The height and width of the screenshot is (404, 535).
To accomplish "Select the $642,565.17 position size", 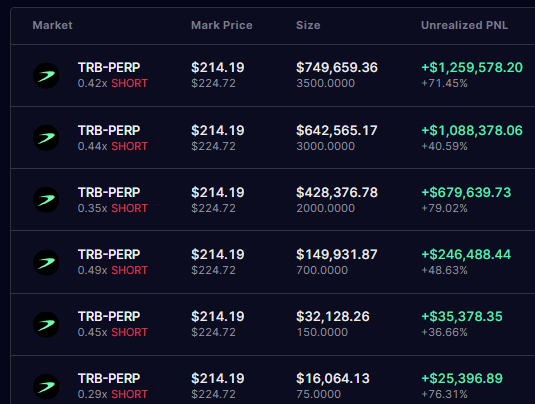I will tap(337, 130).
